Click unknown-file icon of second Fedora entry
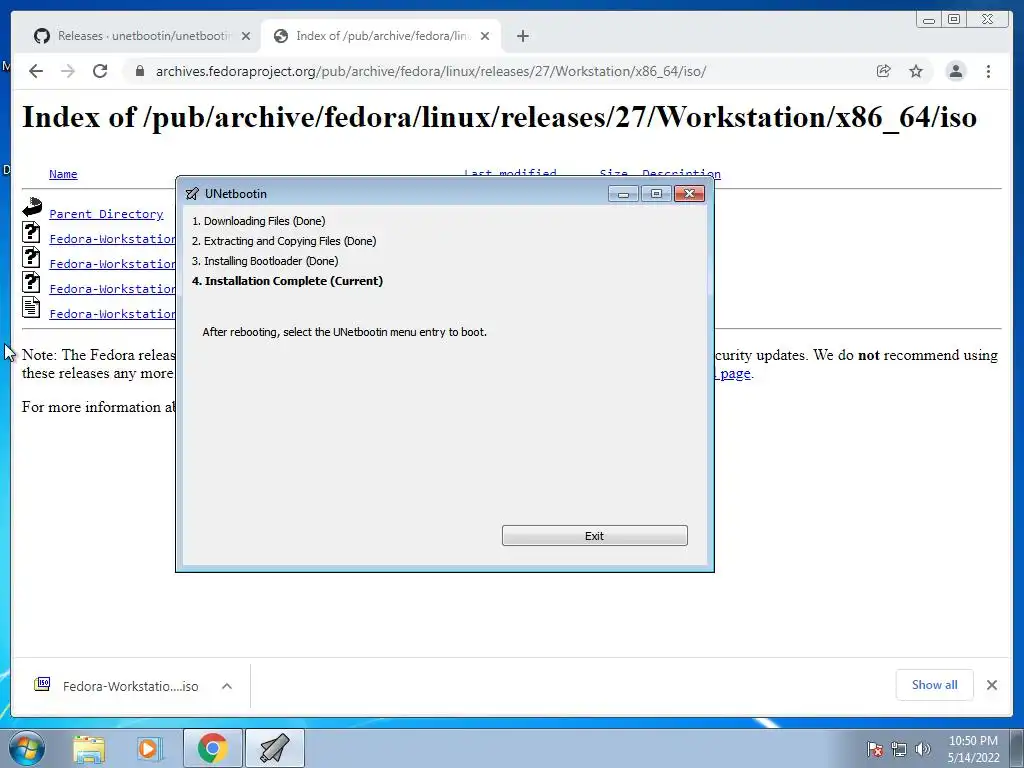 31,257
